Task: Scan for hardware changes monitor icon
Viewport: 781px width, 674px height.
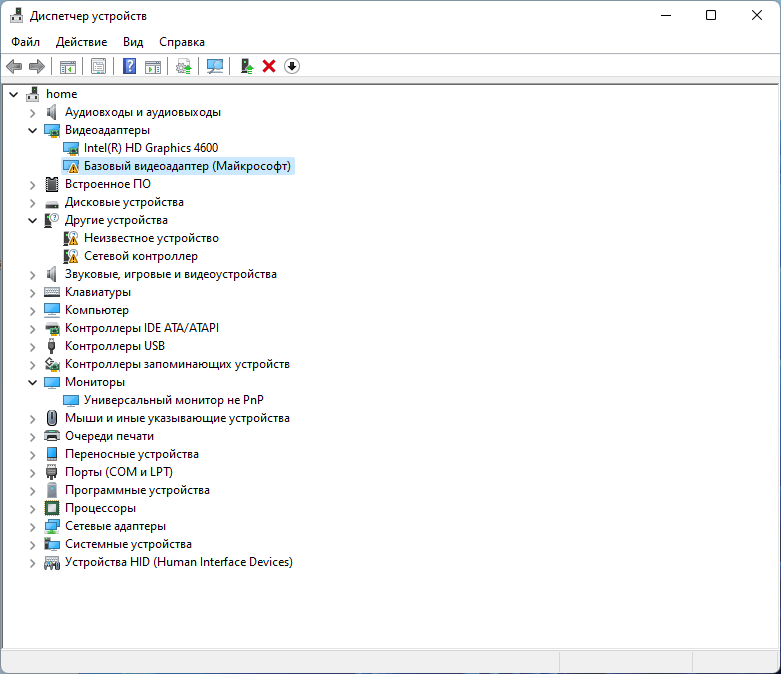Action: pyautogui.click(x=215, y=66)
